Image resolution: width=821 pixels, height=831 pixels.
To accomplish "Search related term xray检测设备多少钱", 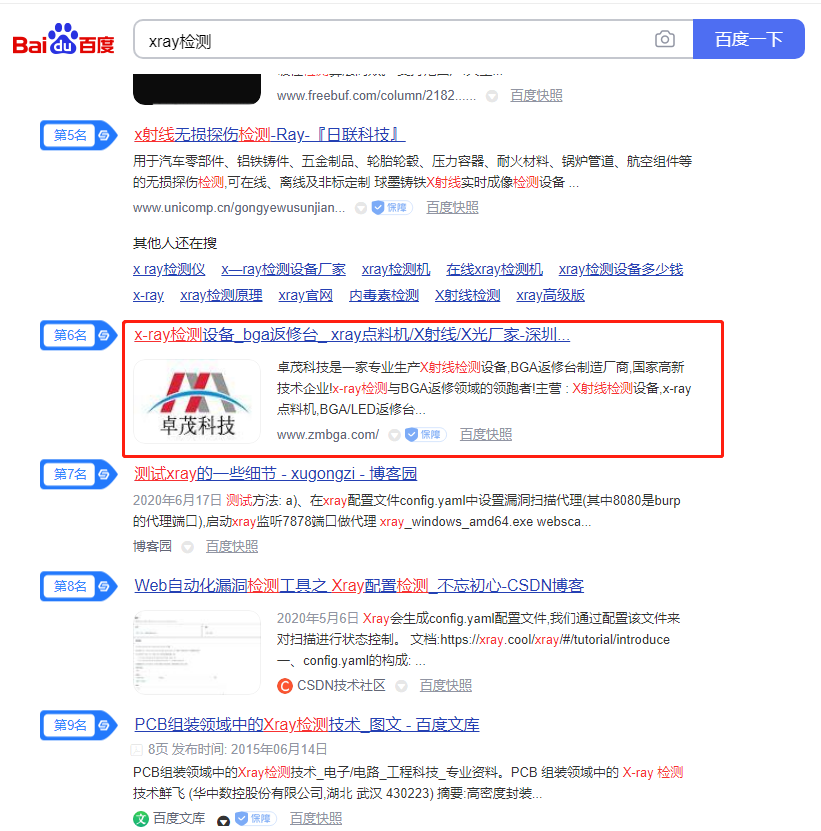I will point(621,269).
